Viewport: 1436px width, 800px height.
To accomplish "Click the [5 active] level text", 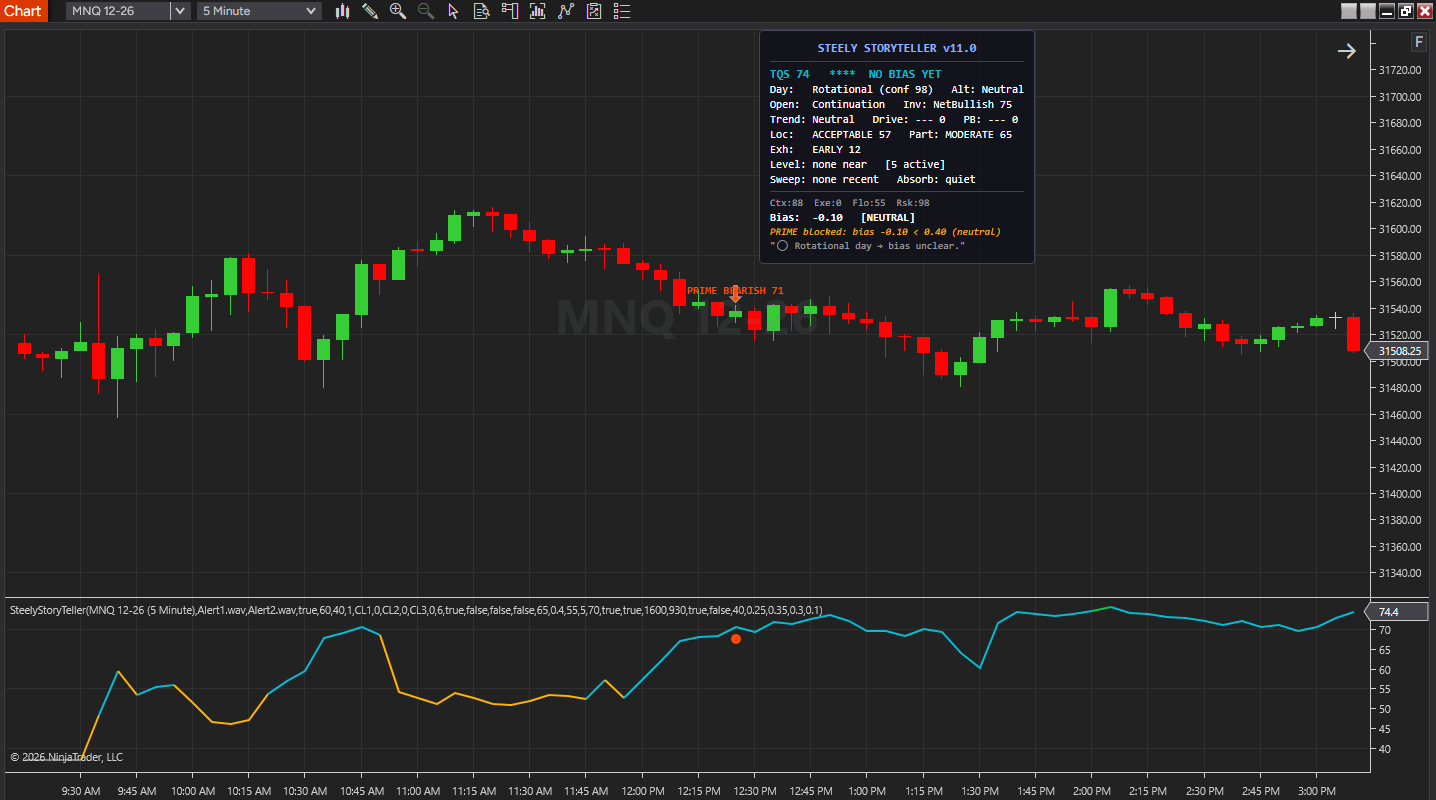I will coord(915,164).
